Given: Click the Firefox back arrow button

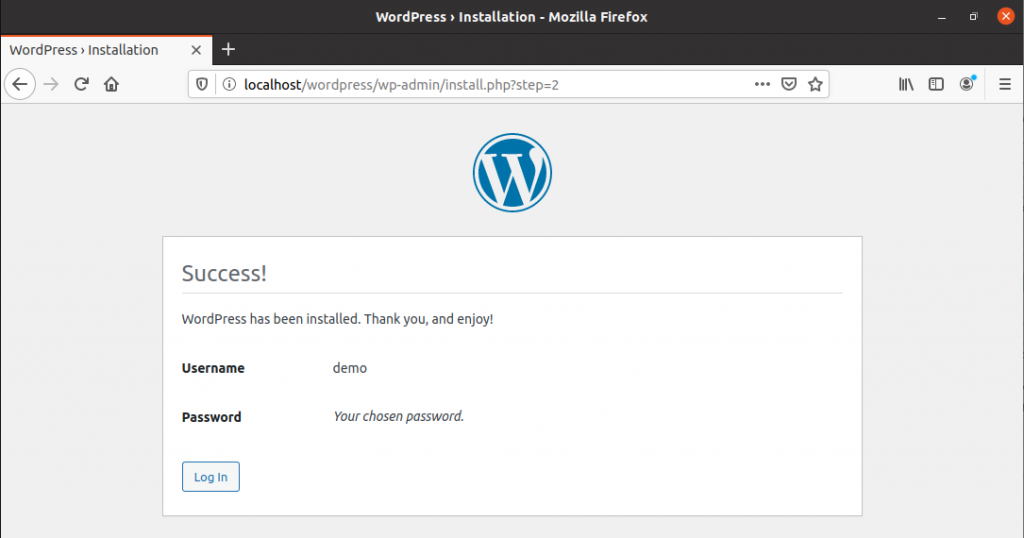Looking at the screenshot, I should tap(20, 85).
